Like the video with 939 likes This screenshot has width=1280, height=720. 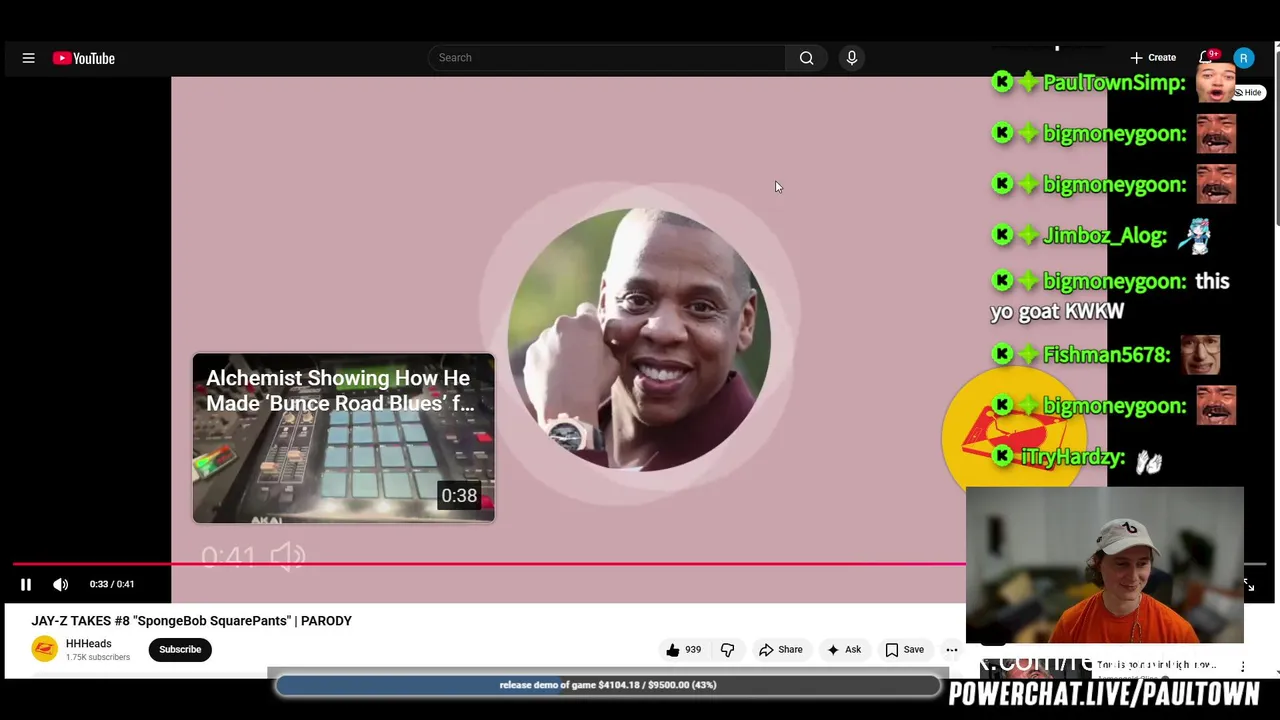point(684,650)
